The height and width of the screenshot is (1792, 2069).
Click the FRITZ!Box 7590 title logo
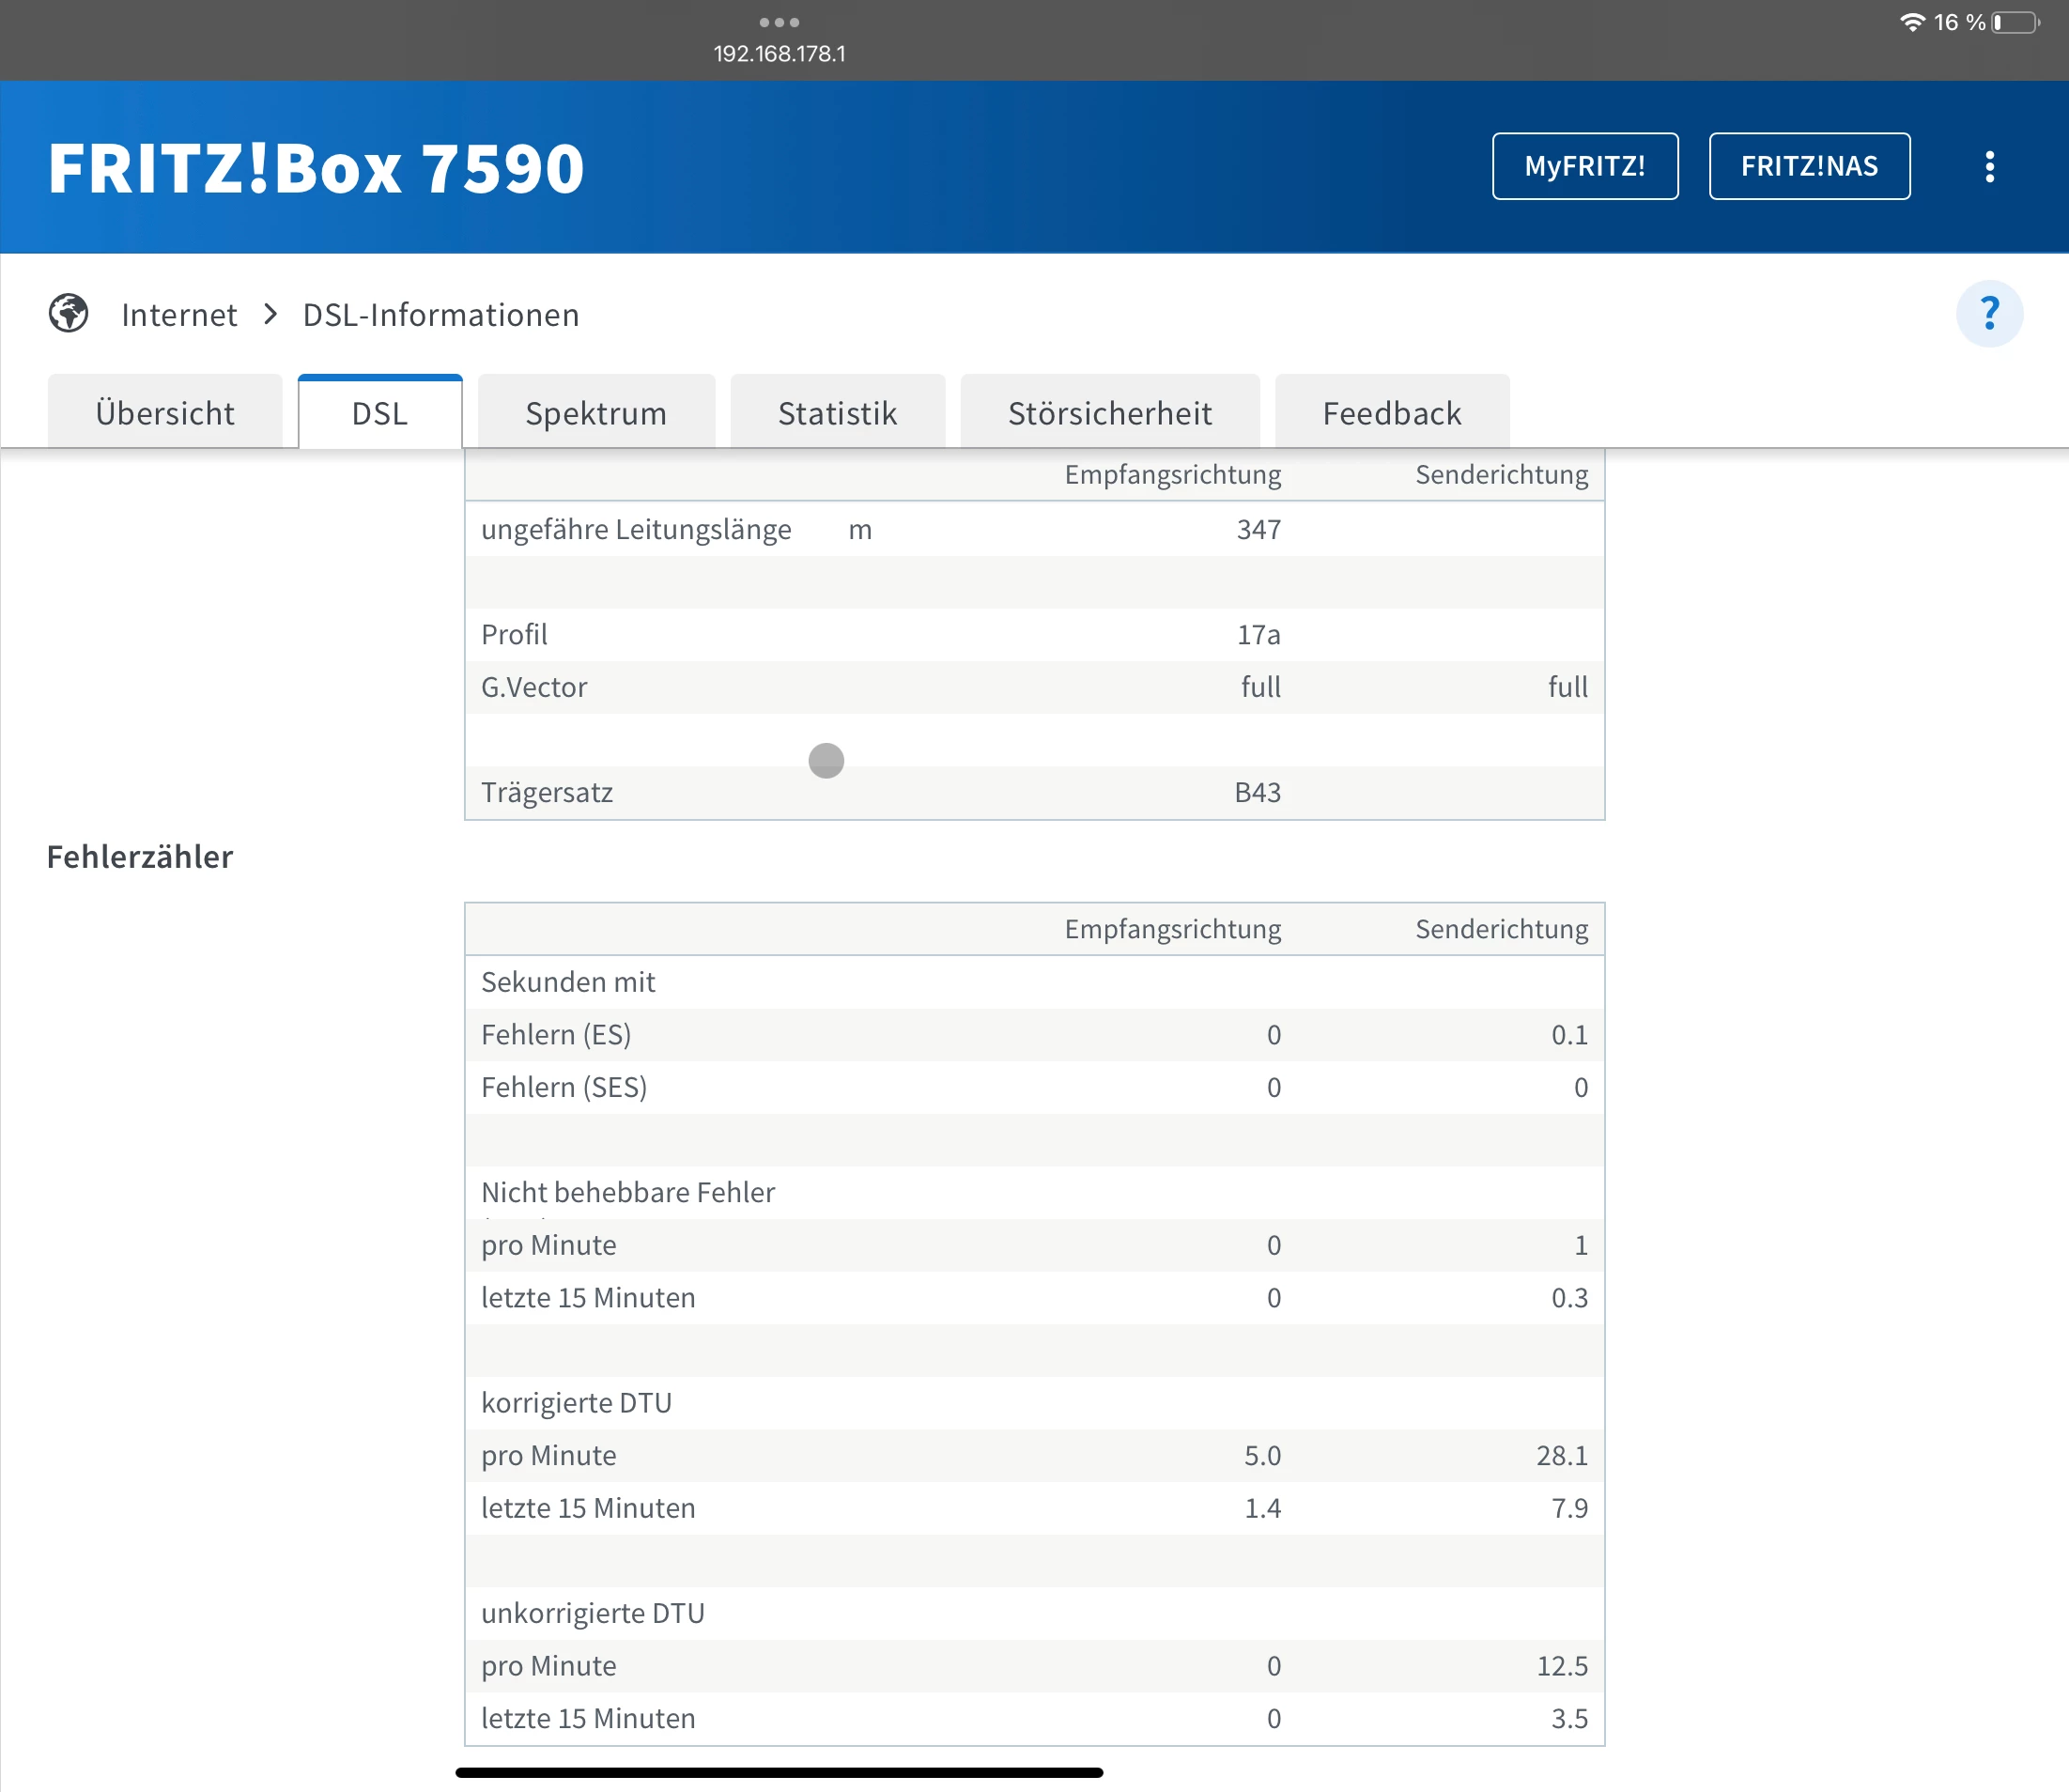[x=316, y=167]
